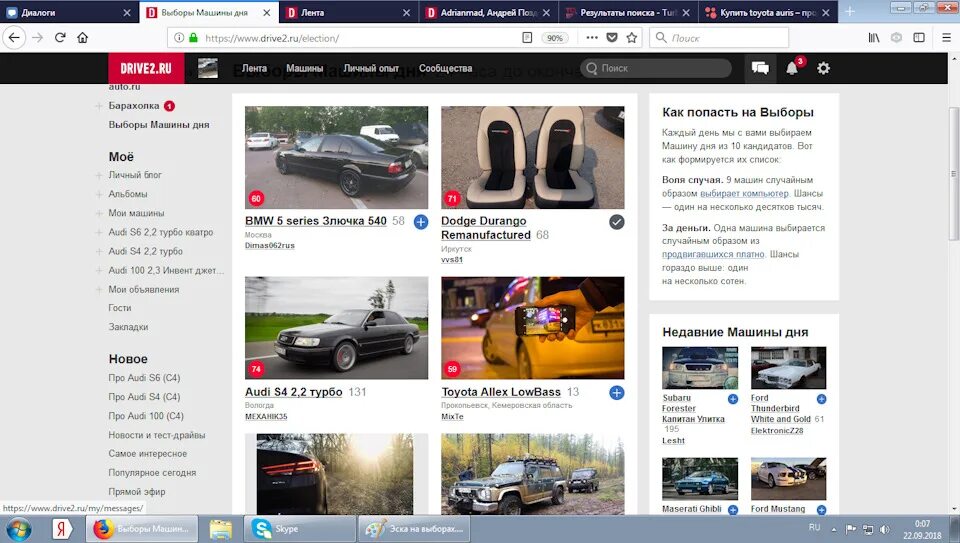Click the browser back arrow
Screen dimensions: 960x543
coord(14,37)
